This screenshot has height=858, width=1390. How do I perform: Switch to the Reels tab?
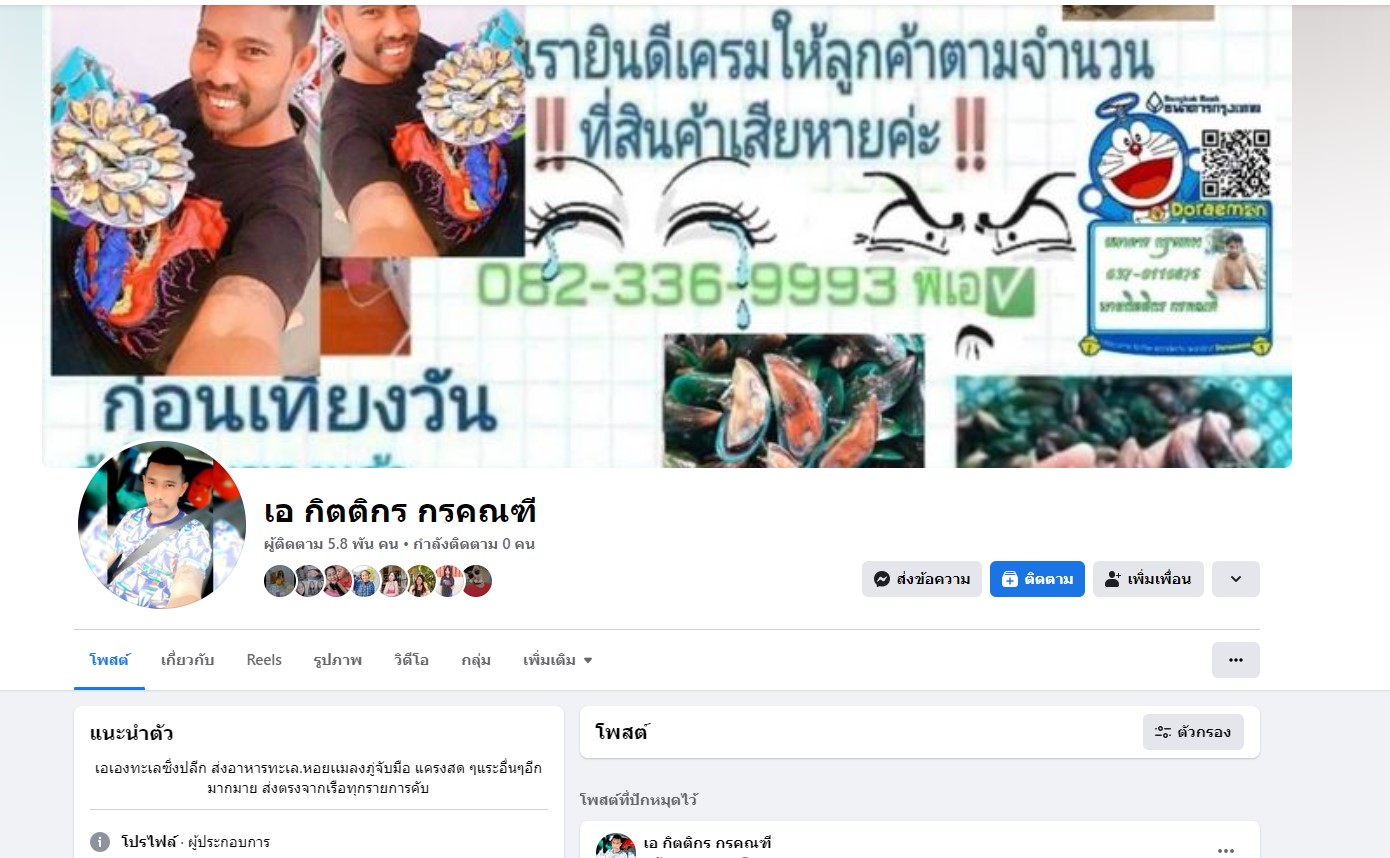264,660
